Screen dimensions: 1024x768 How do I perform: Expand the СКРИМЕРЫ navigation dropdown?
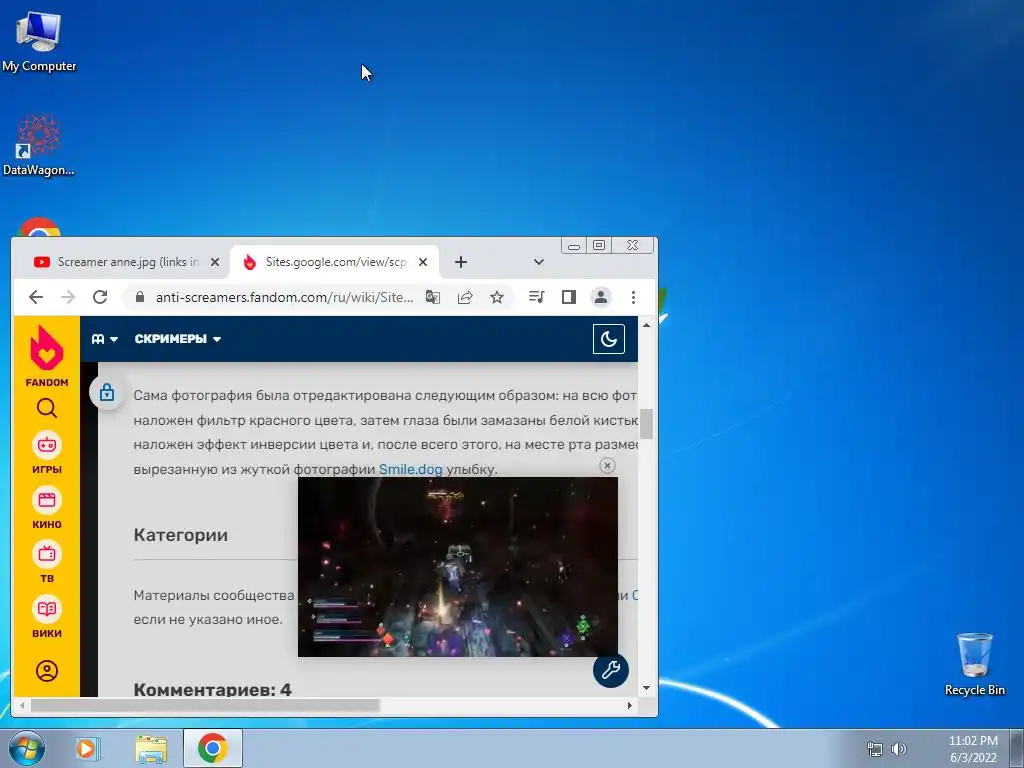[178, 339]
